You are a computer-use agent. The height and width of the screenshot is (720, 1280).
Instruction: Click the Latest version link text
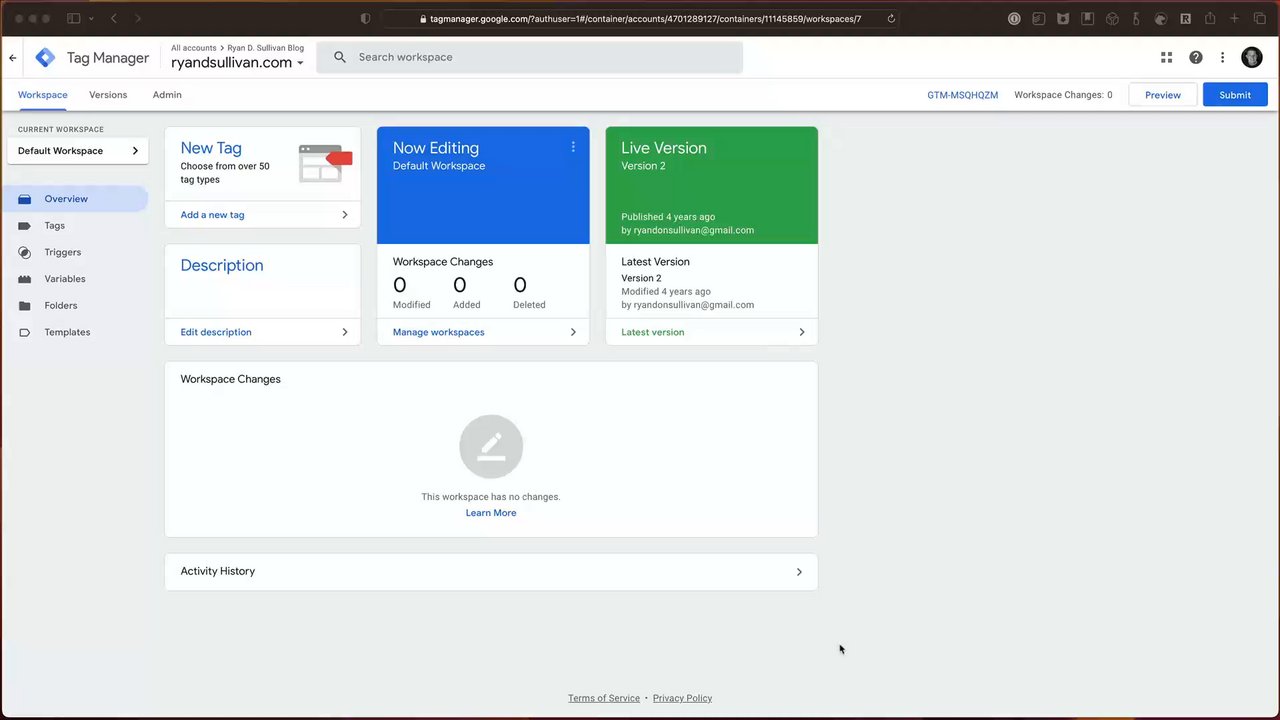tap(653, 332)
